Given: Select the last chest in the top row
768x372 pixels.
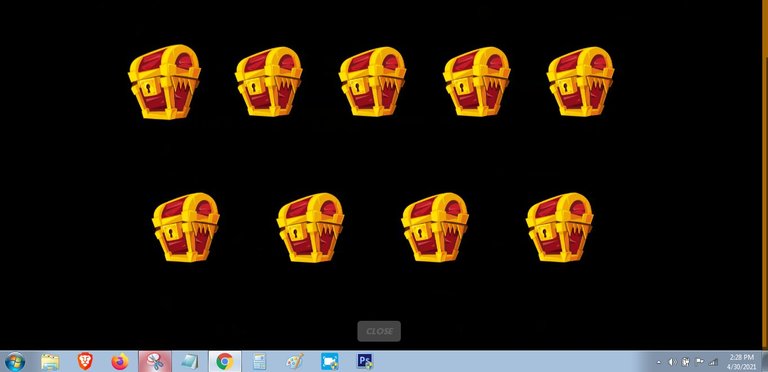Looking at the screenshot, I should pos(580,82).
